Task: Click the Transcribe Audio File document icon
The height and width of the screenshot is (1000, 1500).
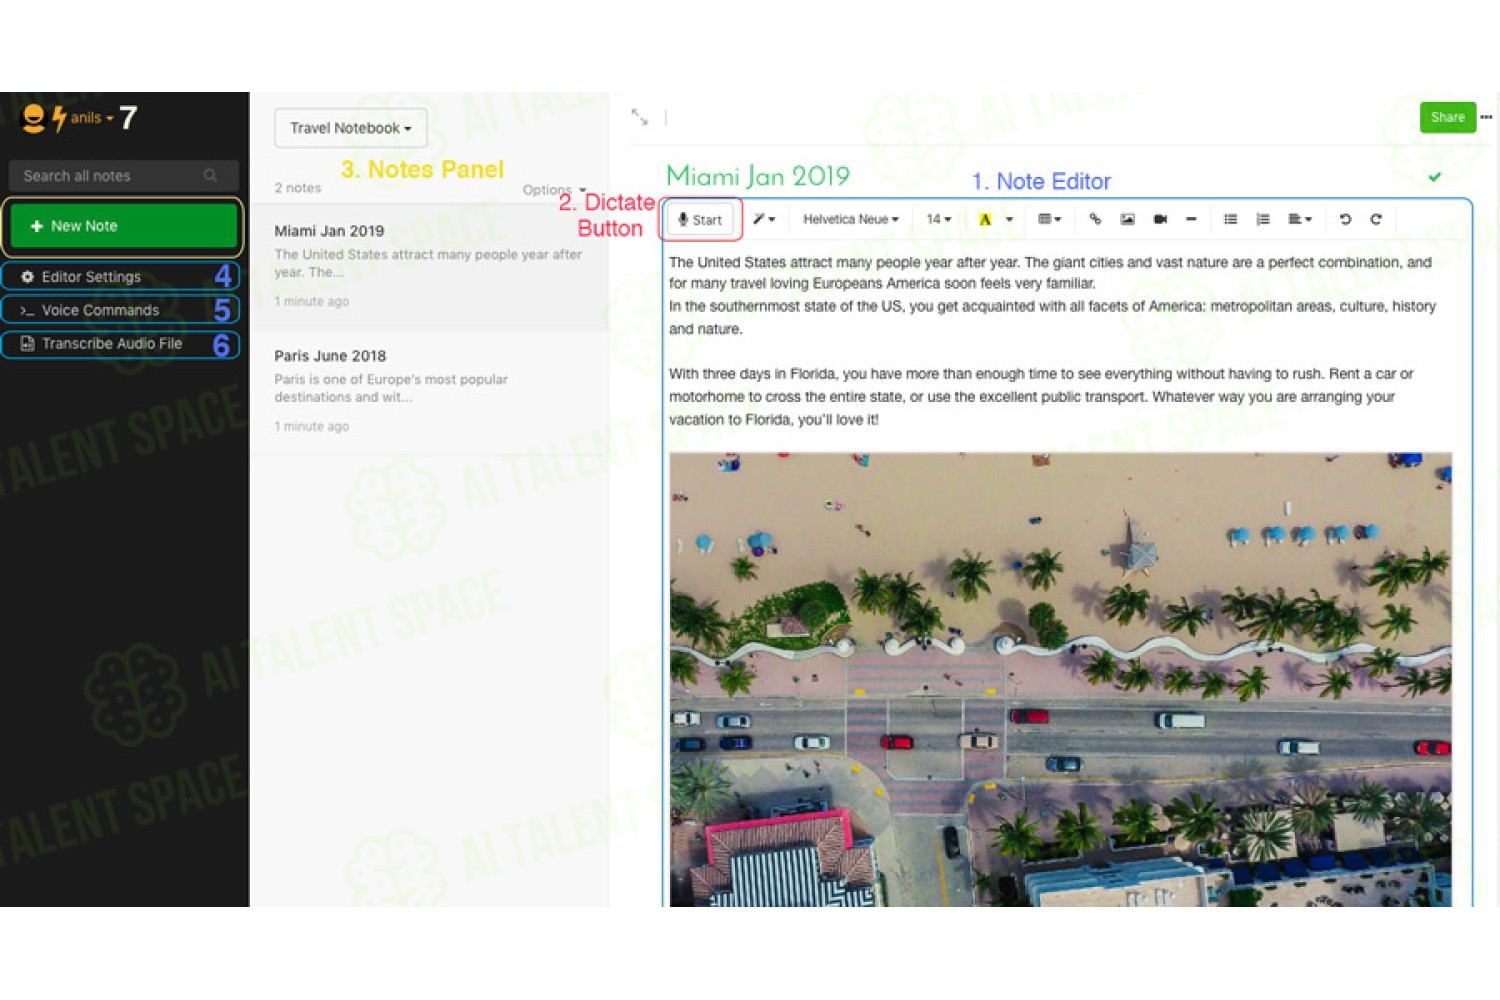Action: tap(27, 344)
